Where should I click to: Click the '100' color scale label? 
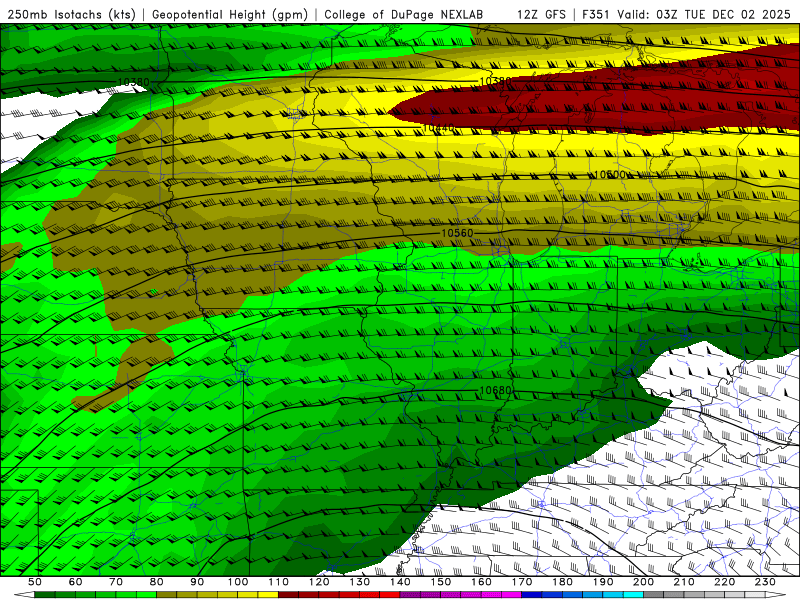click(238, 582)
